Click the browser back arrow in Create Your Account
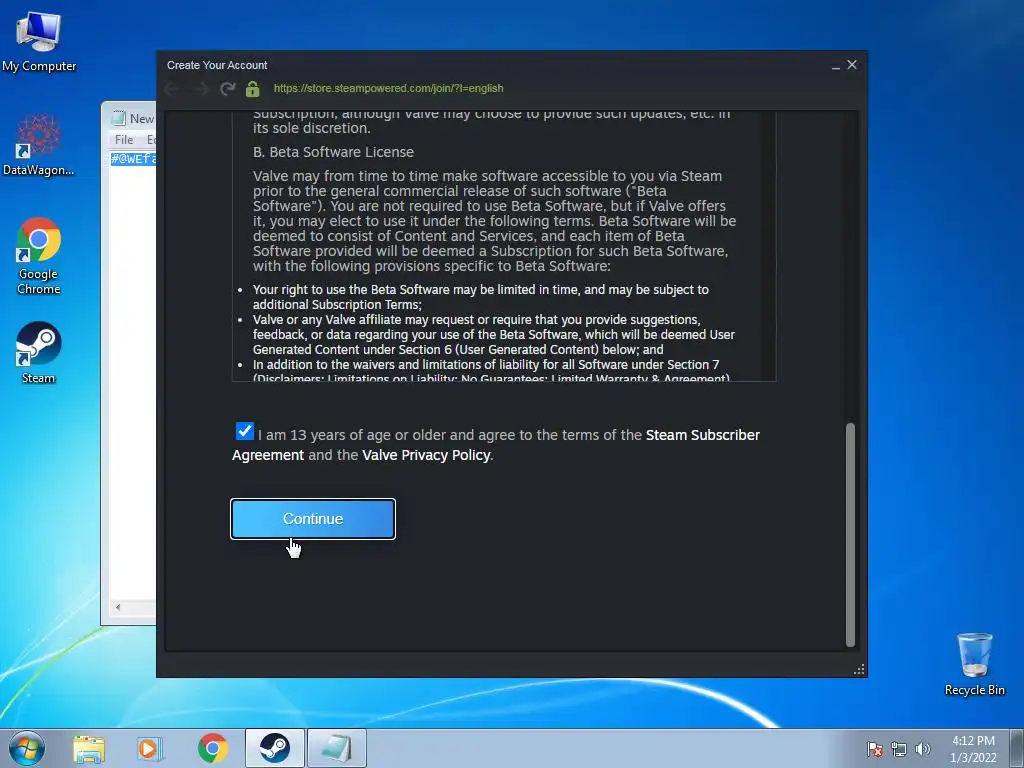This screenshot has width=1024, height=768. tap(172, 89)
